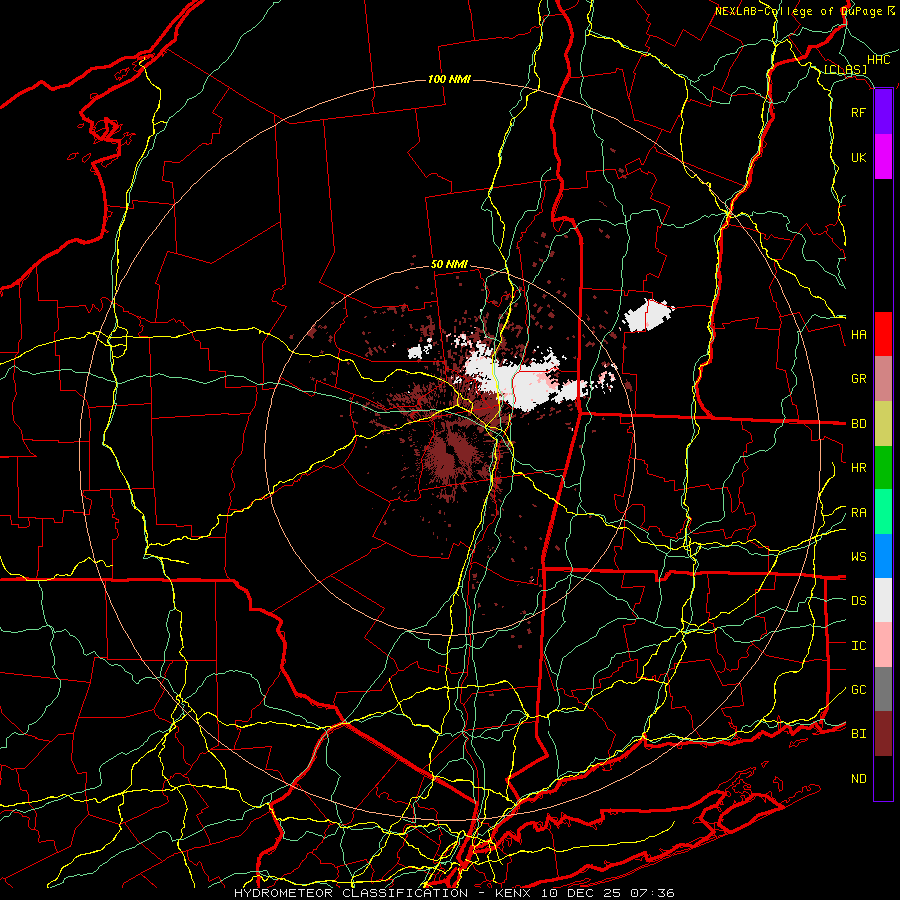Image resolution: width=900 pixels, height=900 pixels.
Task: Click the BD yellow legend swatch
Action: (883, 423)
